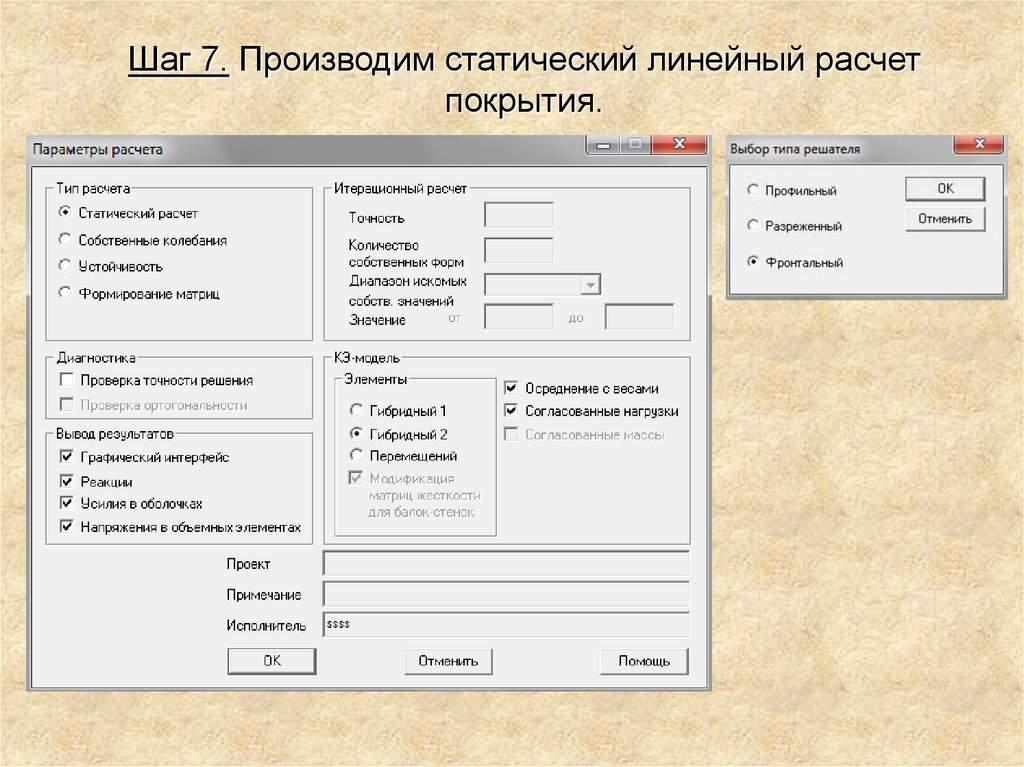Close the Выбор типа решателя dialog
The width and height of the screenshot is (1024, 767).
click(978, 144)
